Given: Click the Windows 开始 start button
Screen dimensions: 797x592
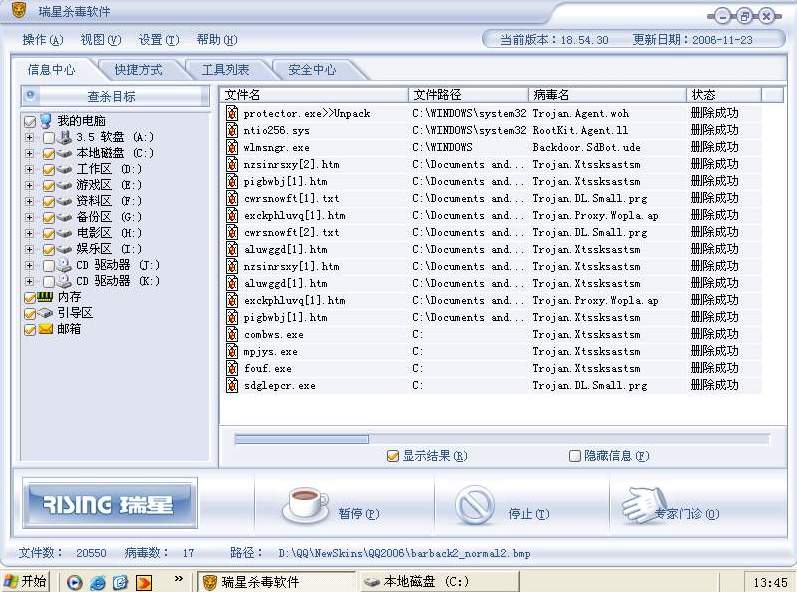Looking at the screenshot, I should tap(24, 581).
